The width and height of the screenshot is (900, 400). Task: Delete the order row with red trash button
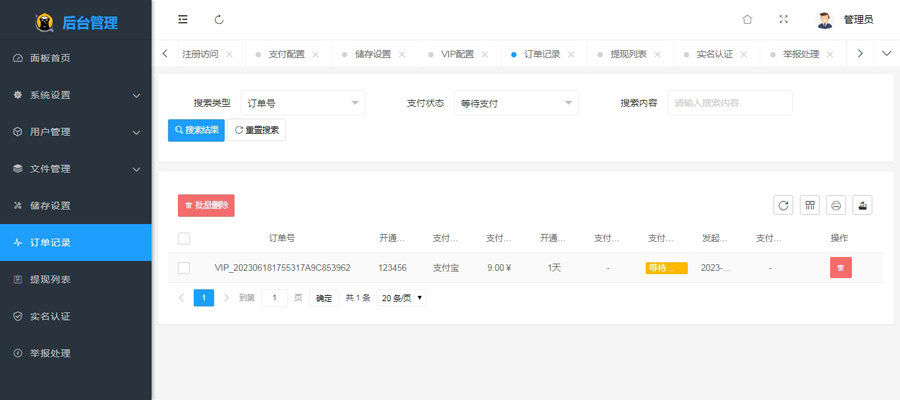[x=840, y=268]
